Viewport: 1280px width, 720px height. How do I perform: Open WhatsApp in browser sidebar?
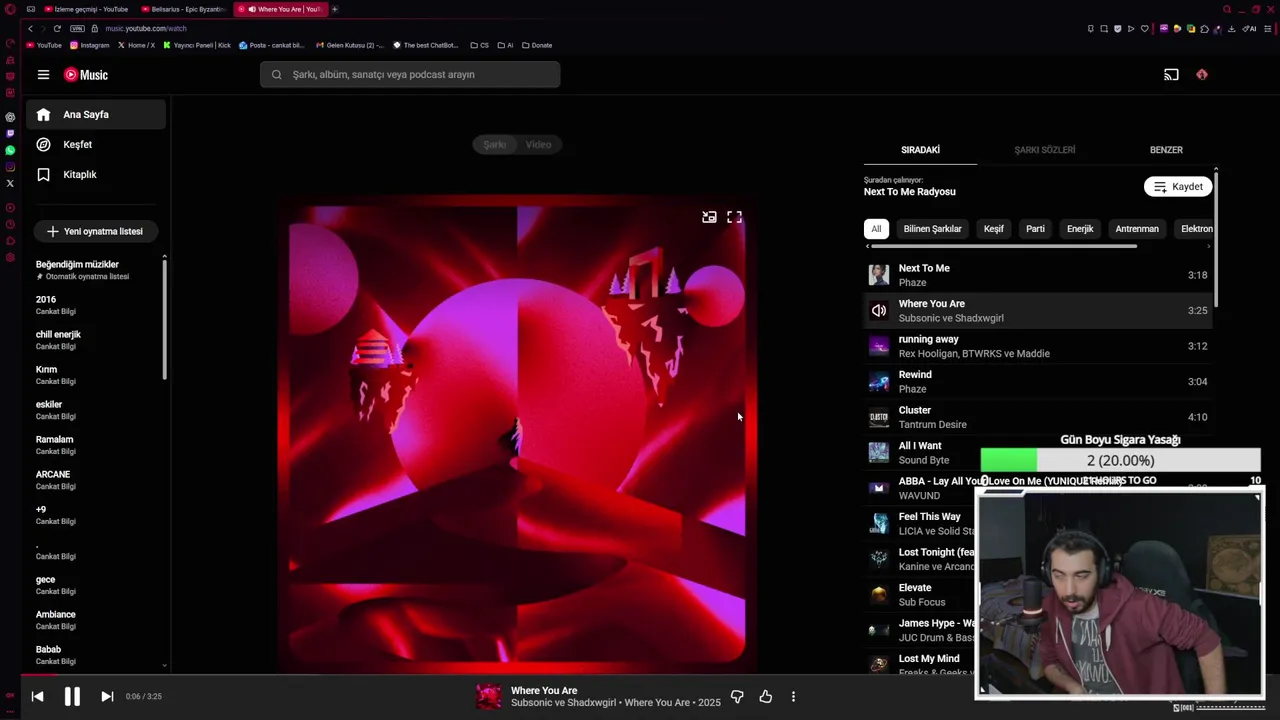10,150
